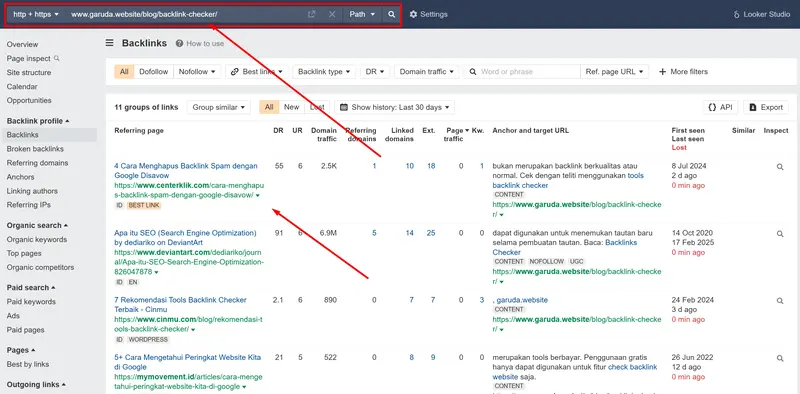The height and width of the screenshot is (394, 800).
Task: Click the Page inspect search icon
Action: click(57, 58)
